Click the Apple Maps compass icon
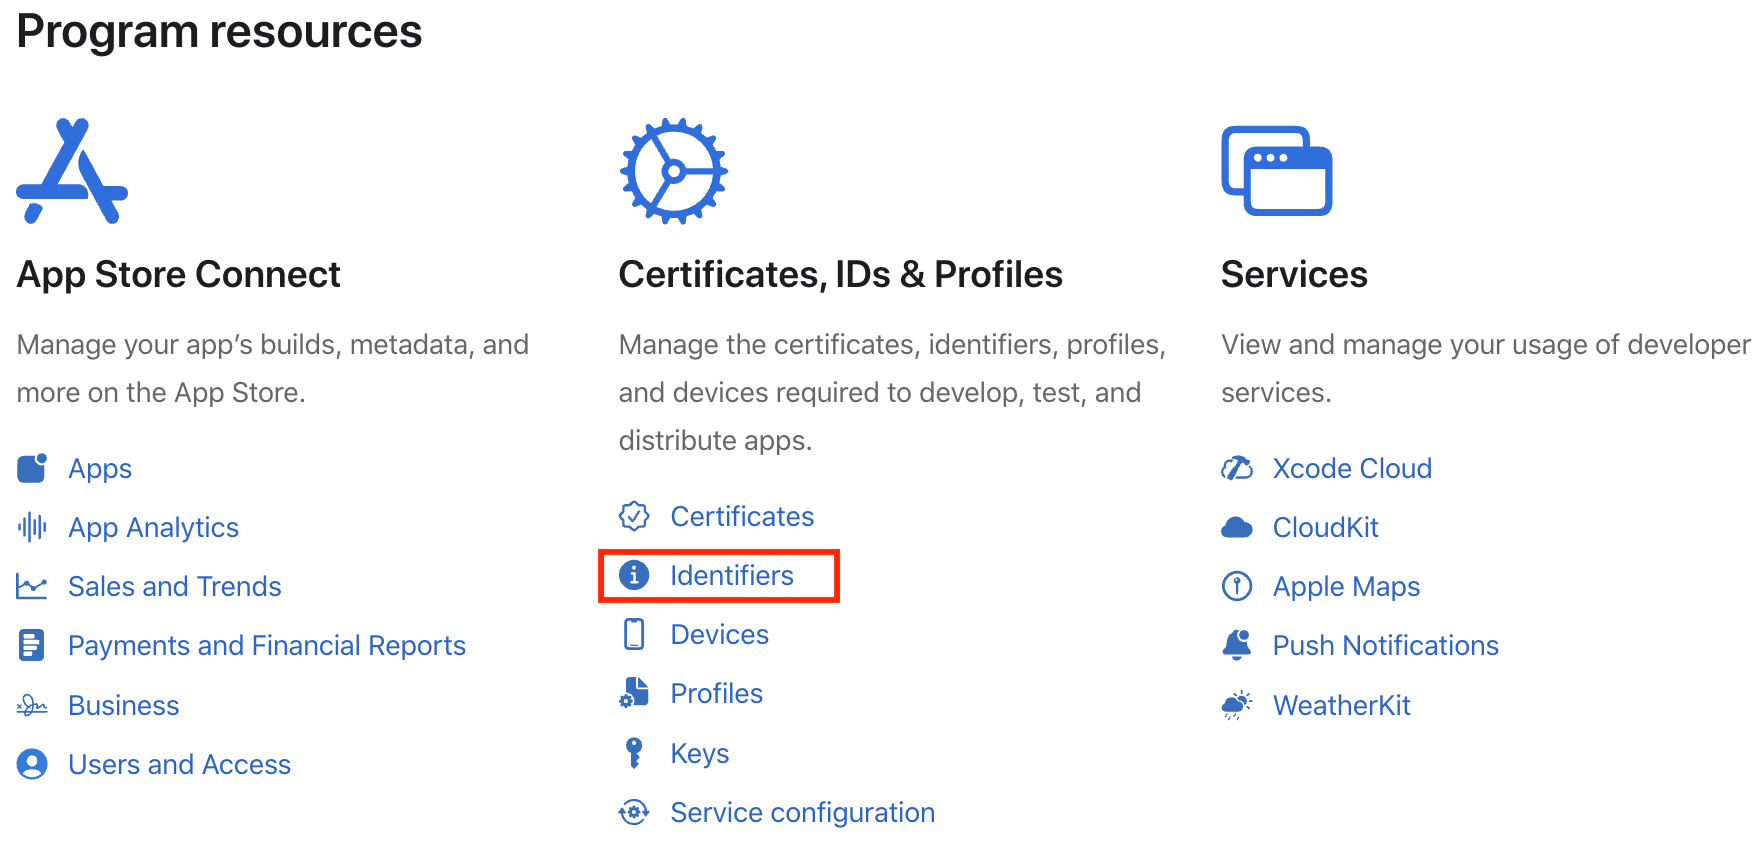Viewport: 1762px width, 844px height. point(1237,586)
